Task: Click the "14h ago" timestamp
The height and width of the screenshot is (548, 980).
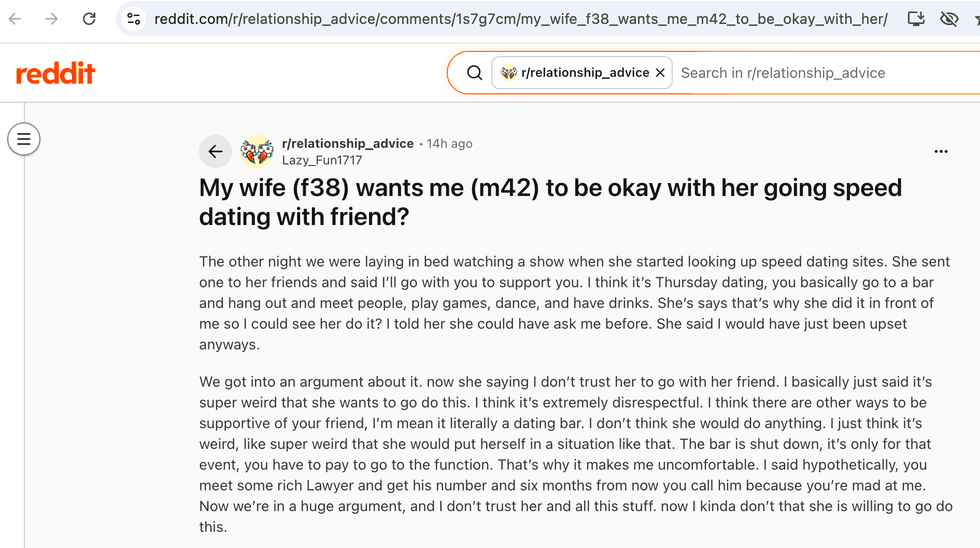Action: [449, 144]
